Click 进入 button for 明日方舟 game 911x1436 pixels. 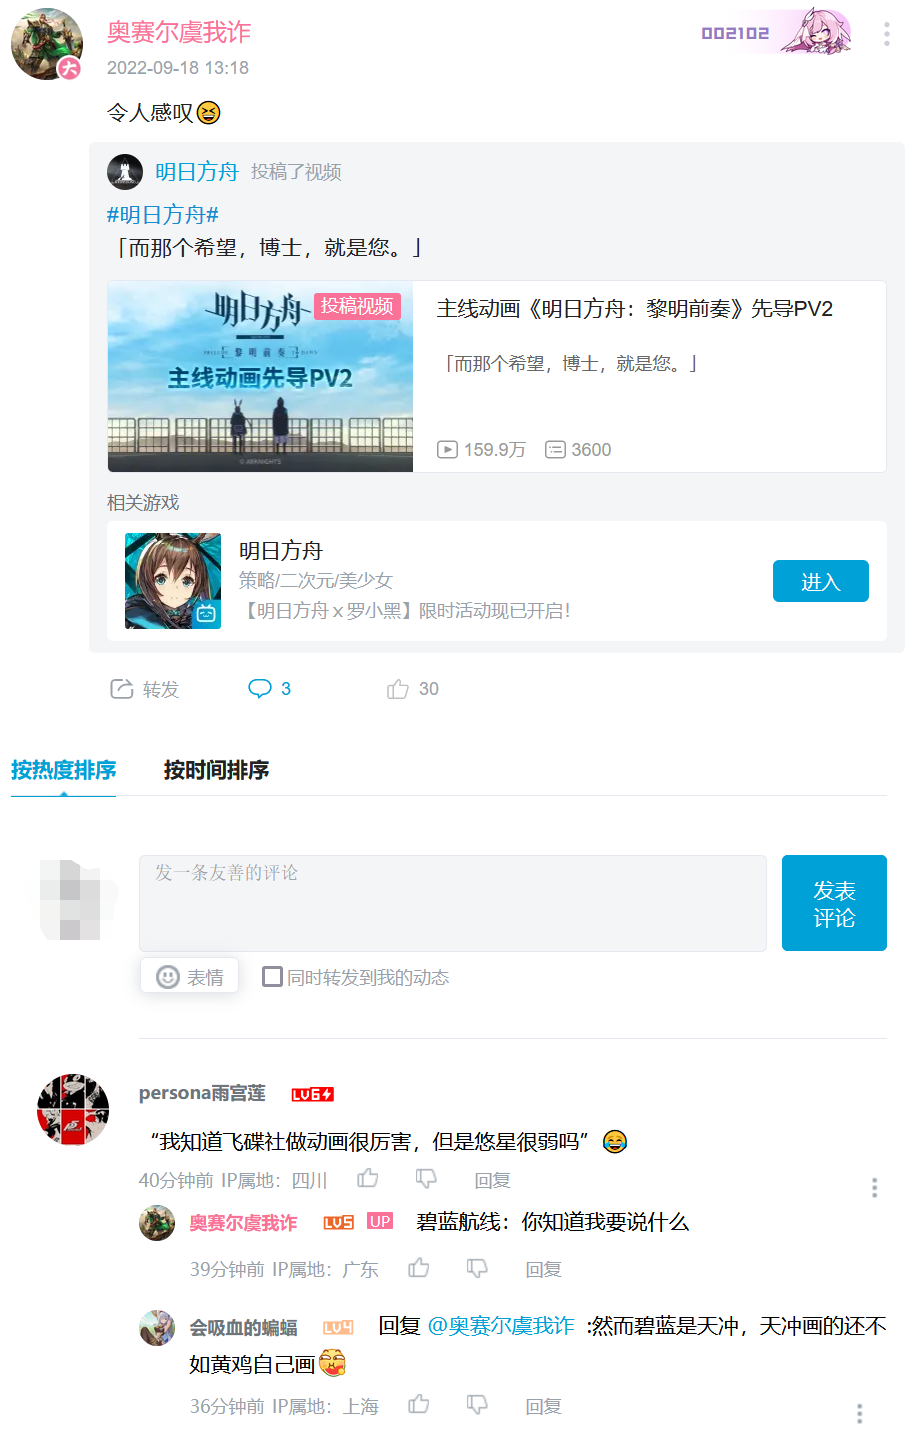820,581
